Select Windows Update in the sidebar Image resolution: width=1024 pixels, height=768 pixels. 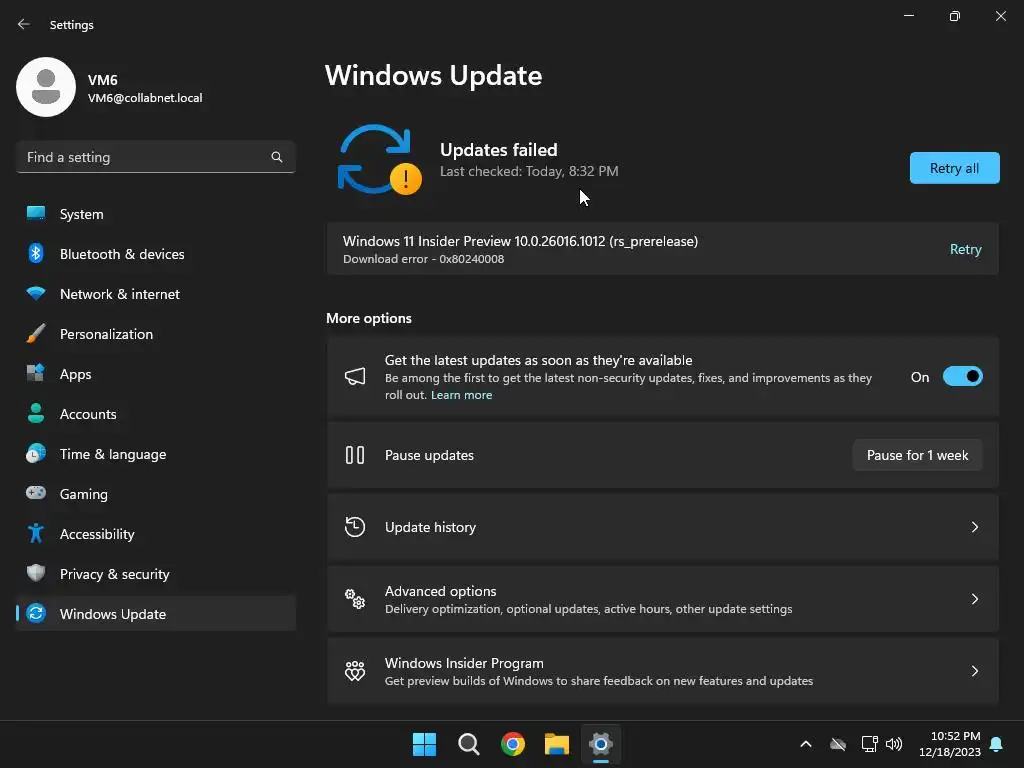click(155, 613)
